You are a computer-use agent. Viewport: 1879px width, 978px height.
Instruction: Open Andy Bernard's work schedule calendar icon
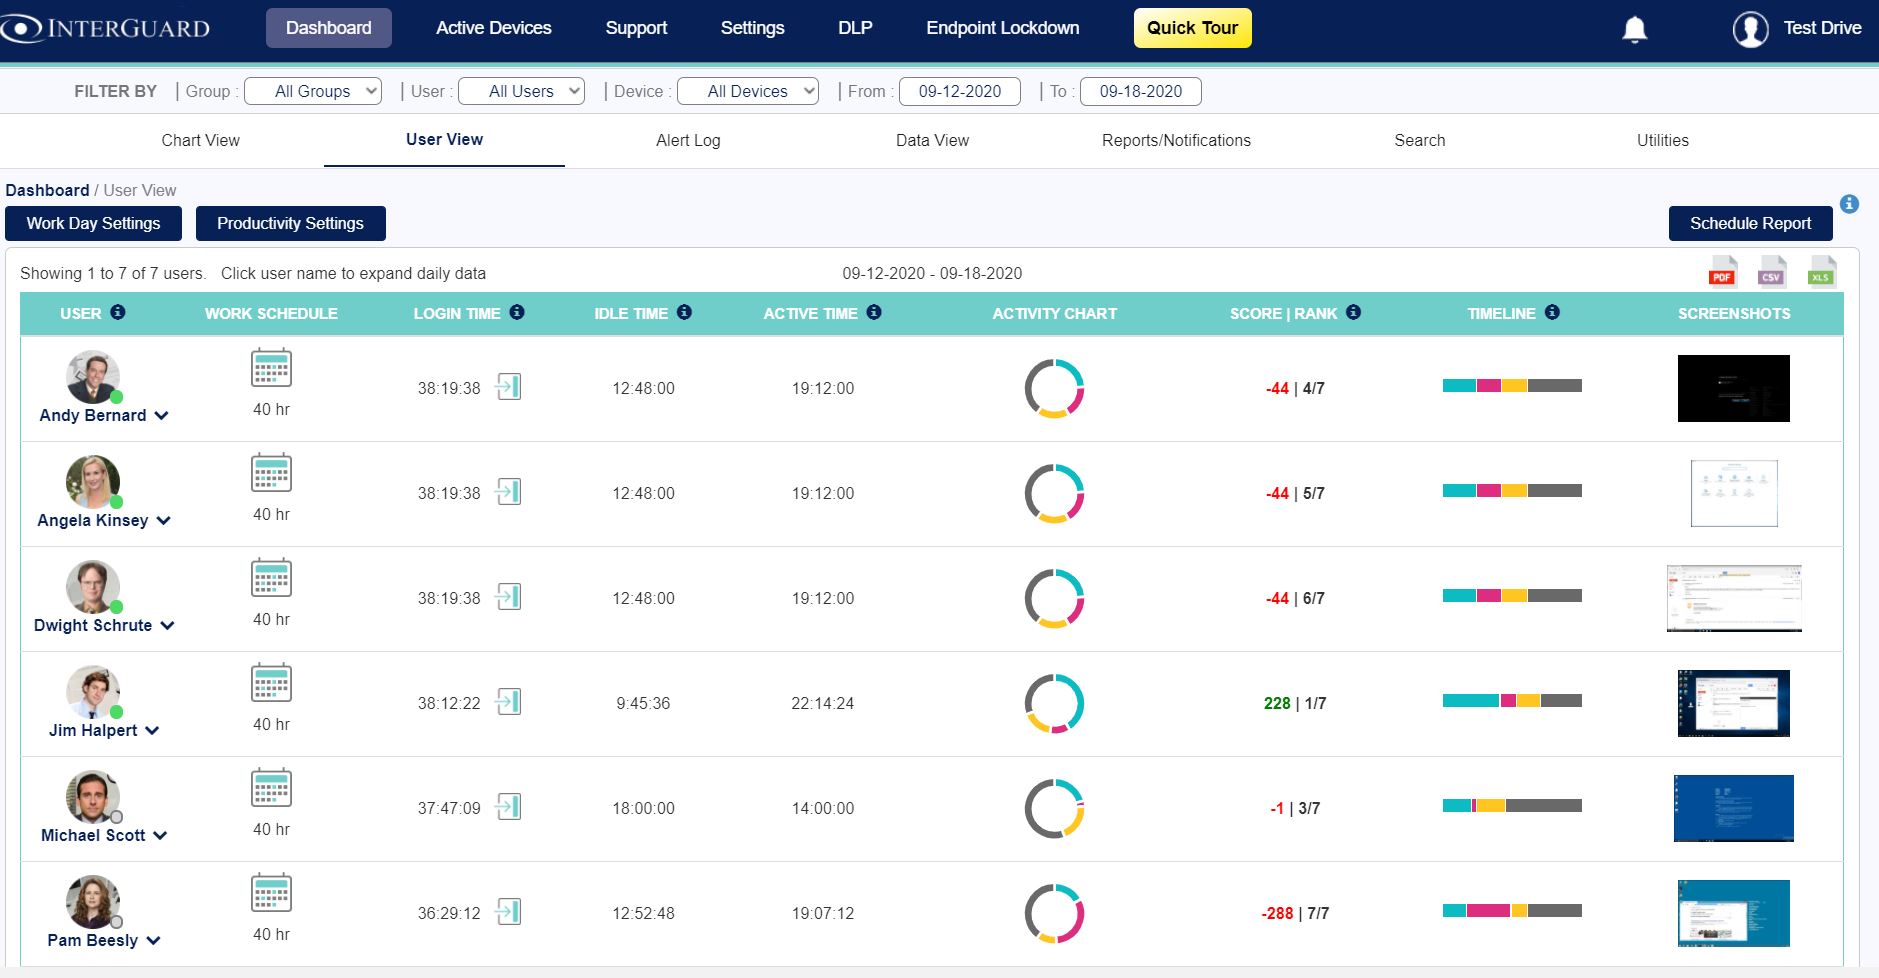271,369
